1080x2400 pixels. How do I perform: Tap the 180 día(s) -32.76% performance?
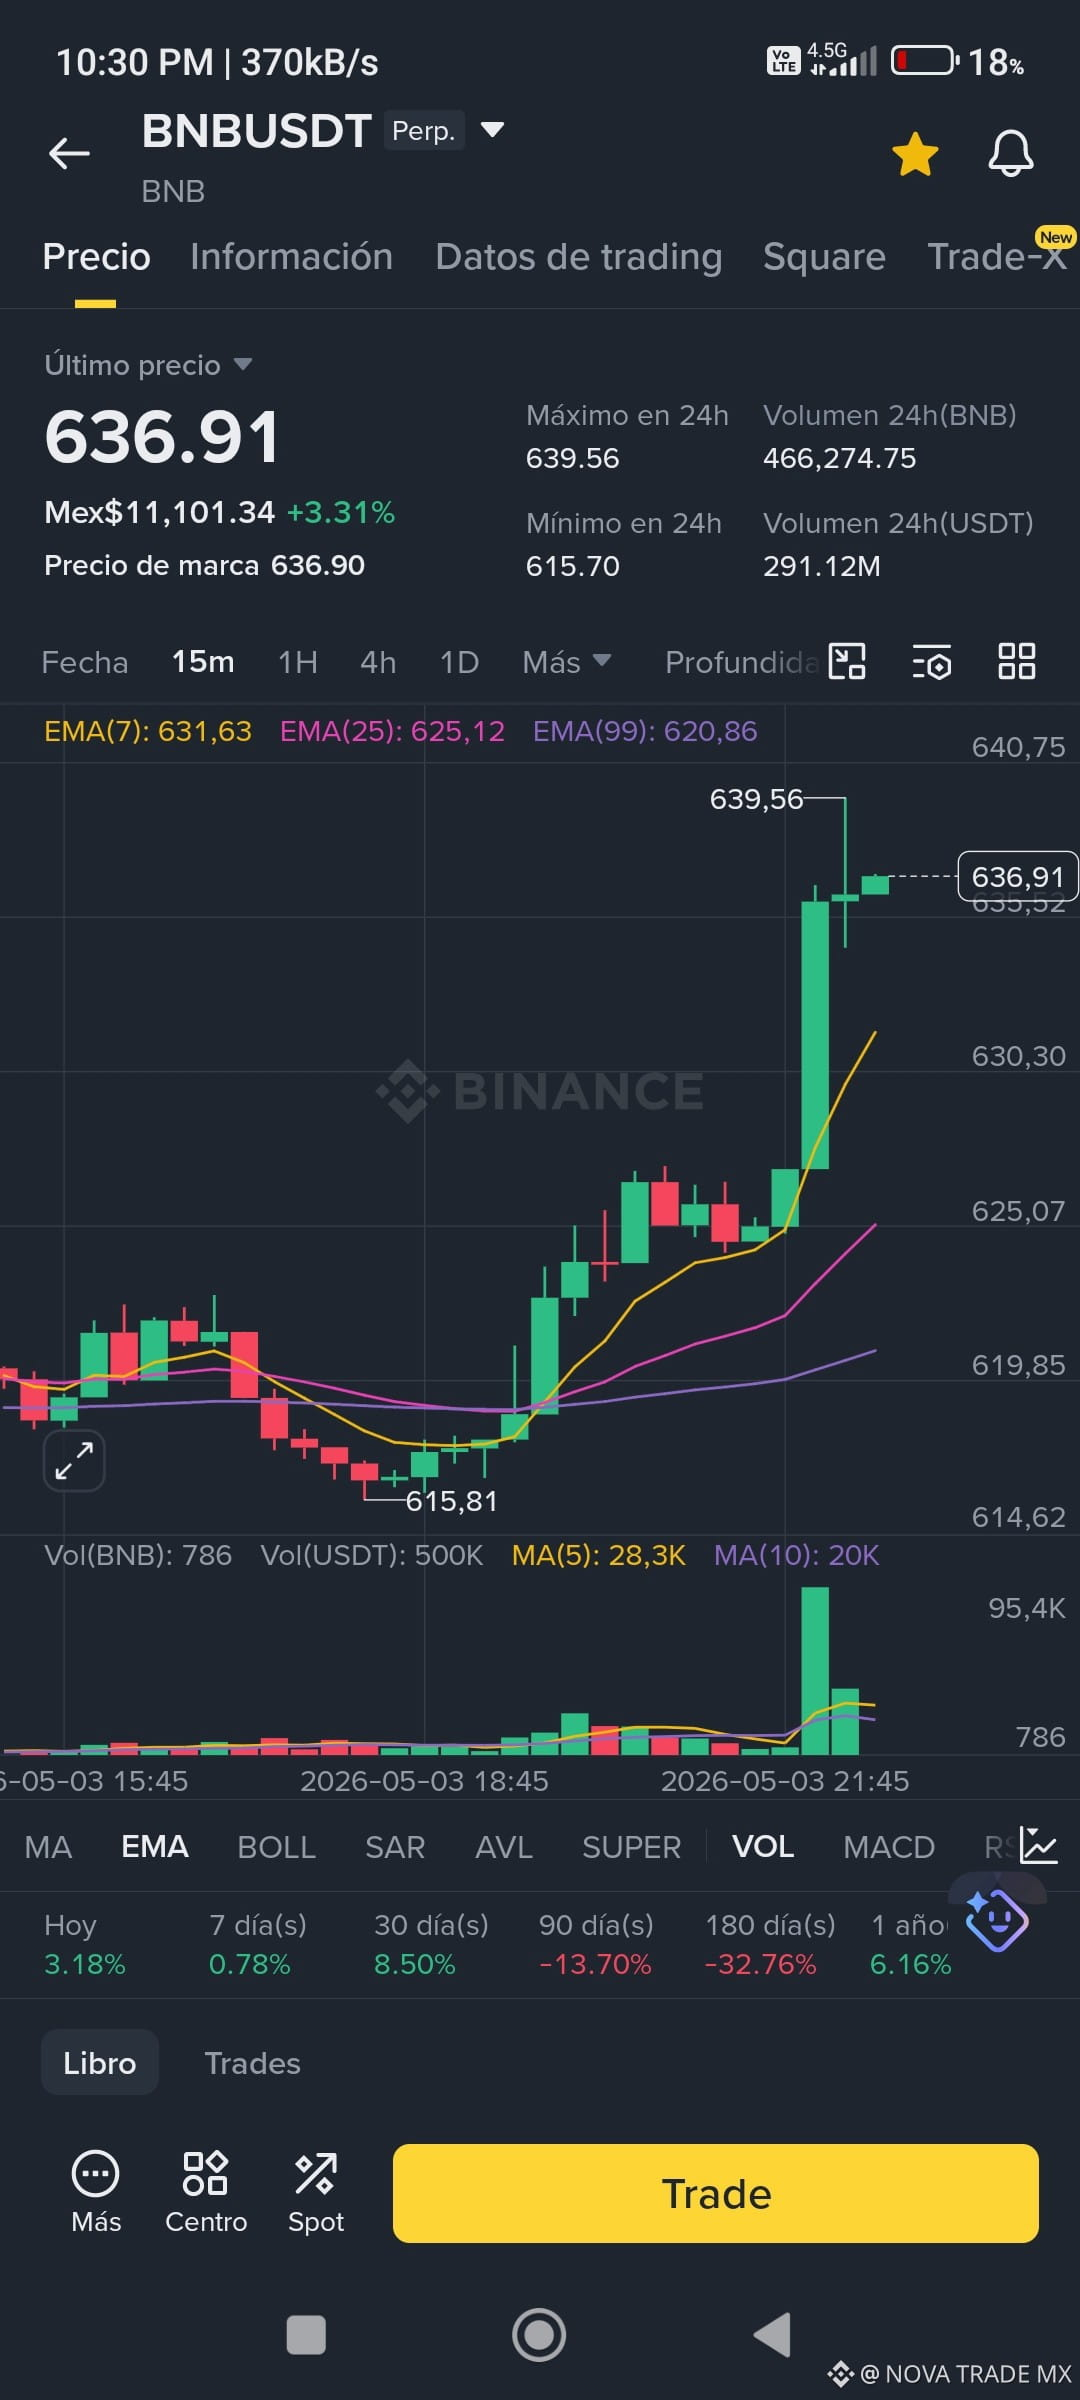[x=770, y=1944]
